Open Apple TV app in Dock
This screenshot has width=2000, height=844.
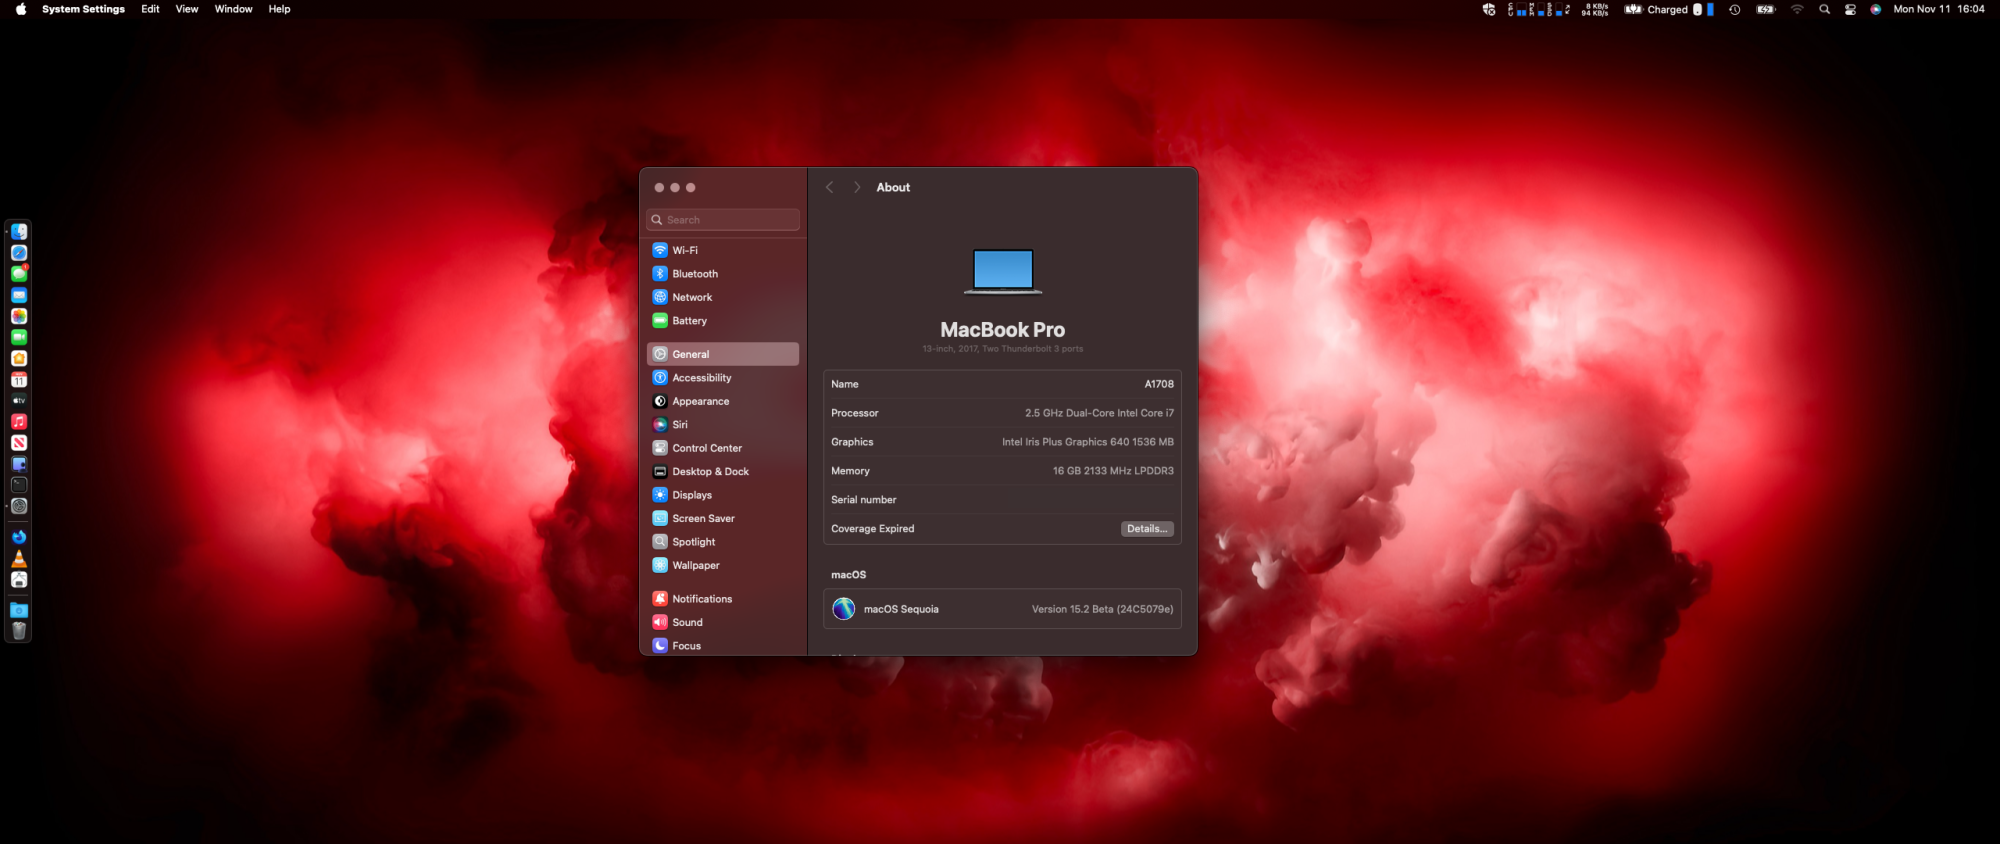pyautogui.click(x=19, y=400)
